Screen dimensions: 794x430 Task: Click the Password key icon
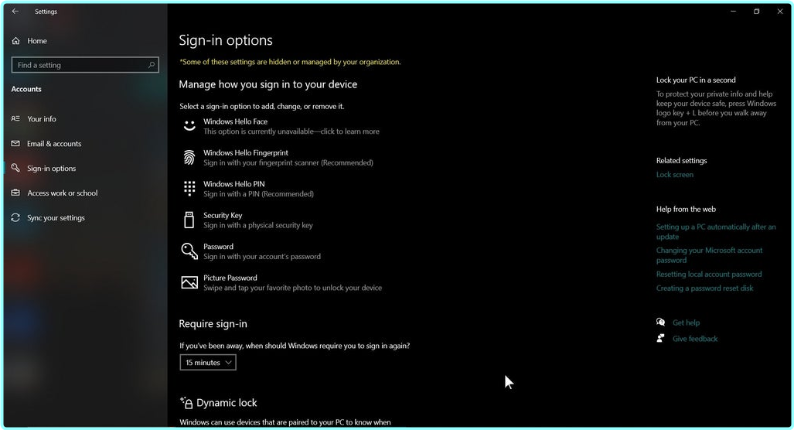[x=189, y=251]
